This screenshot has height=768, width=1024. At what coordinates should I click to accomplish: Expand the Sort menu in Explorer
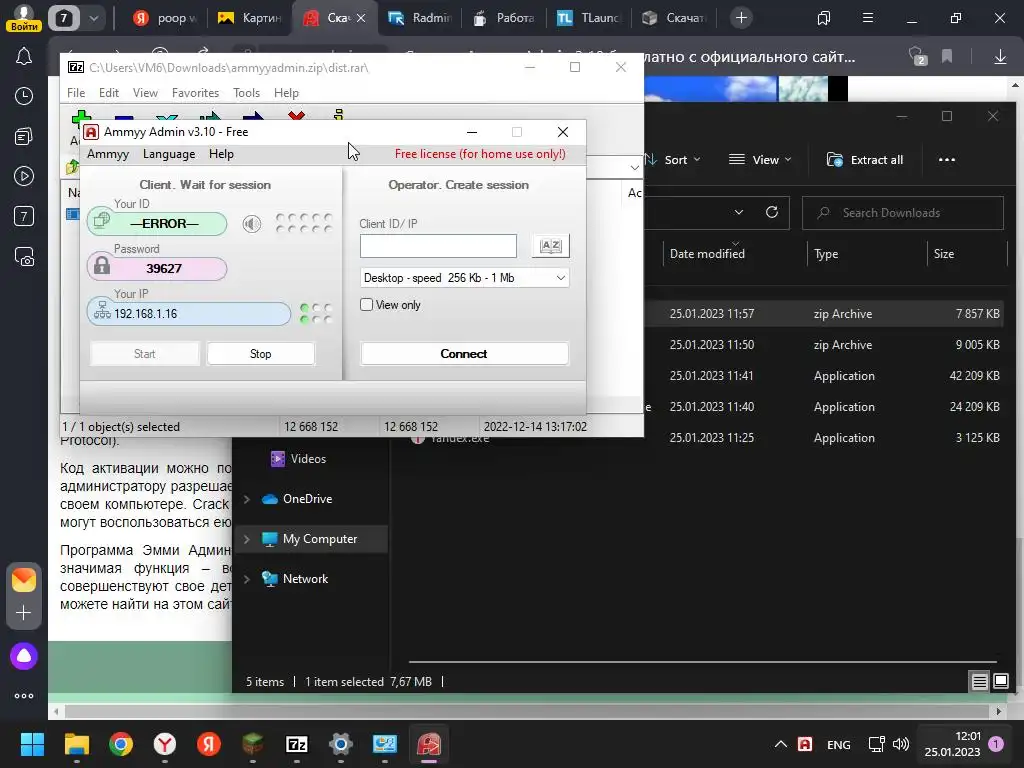point(673,160)
